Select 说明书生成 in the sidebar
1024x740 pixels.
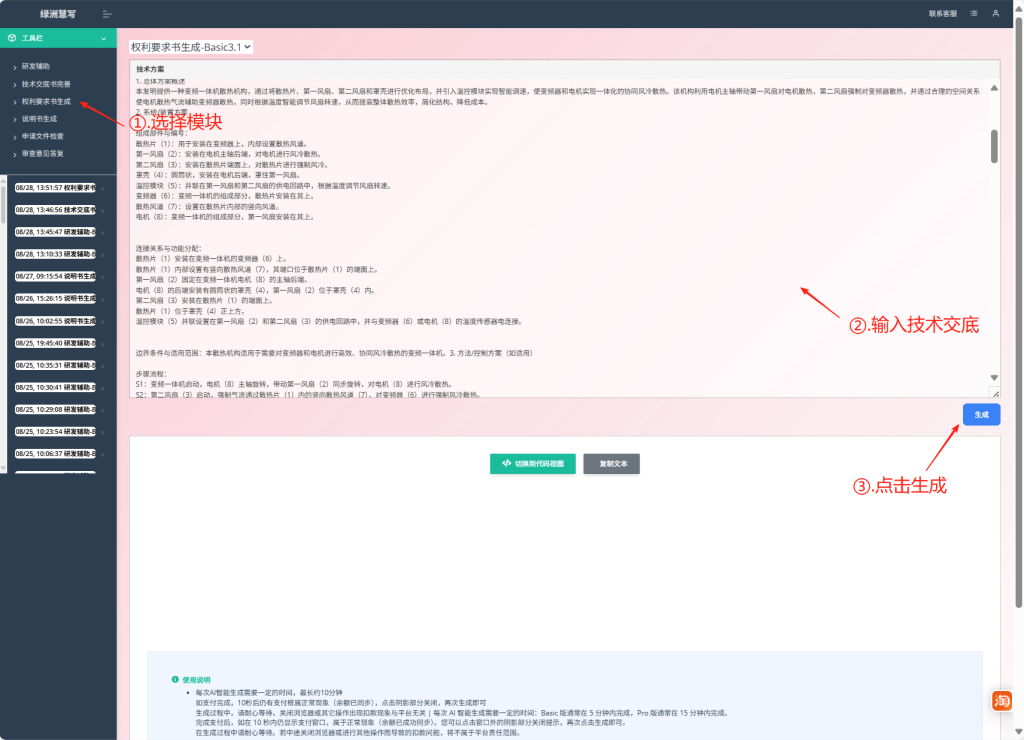click(x=40, y=119)
